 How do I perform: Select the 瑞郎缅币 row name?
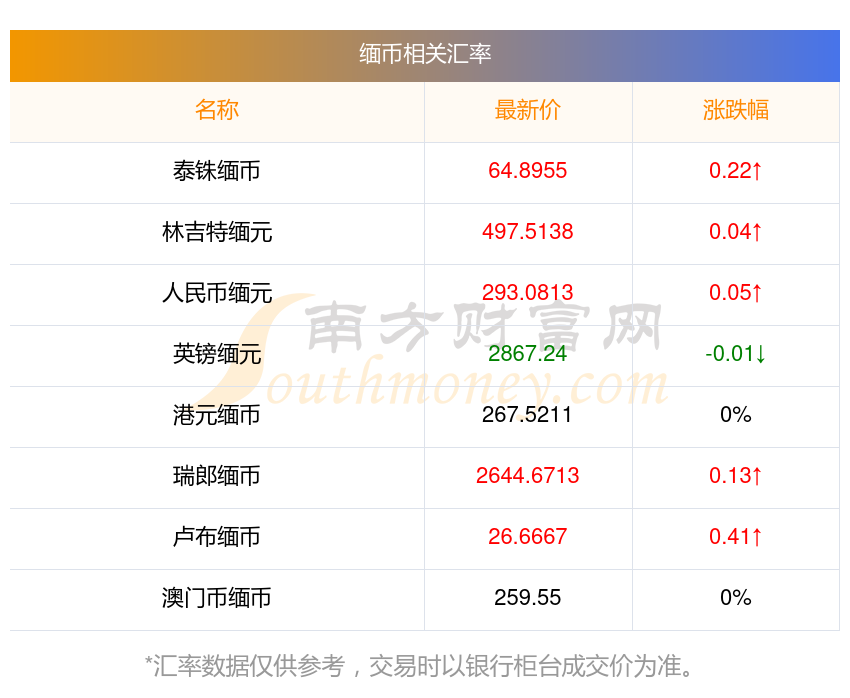(x=217, y=476)
